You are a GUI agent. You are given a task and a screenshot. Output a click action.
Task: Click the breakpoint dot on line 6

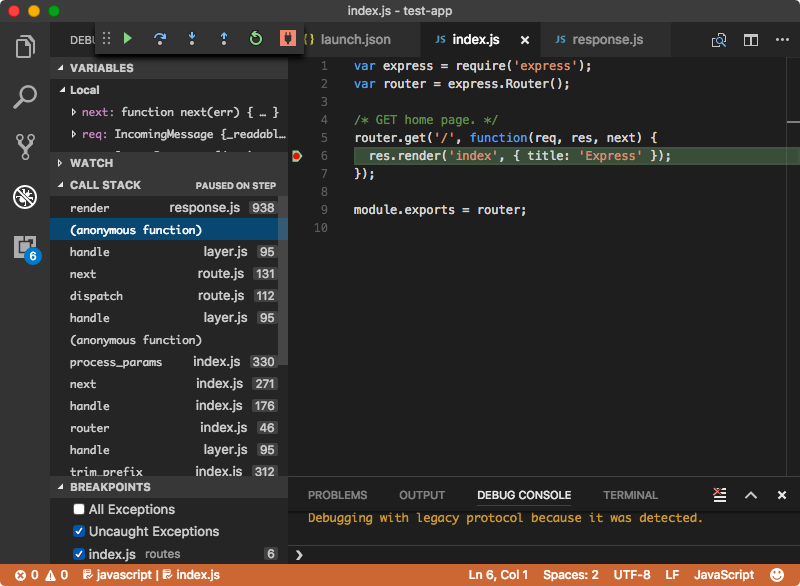pyautogui.click(x=297, y=156)
